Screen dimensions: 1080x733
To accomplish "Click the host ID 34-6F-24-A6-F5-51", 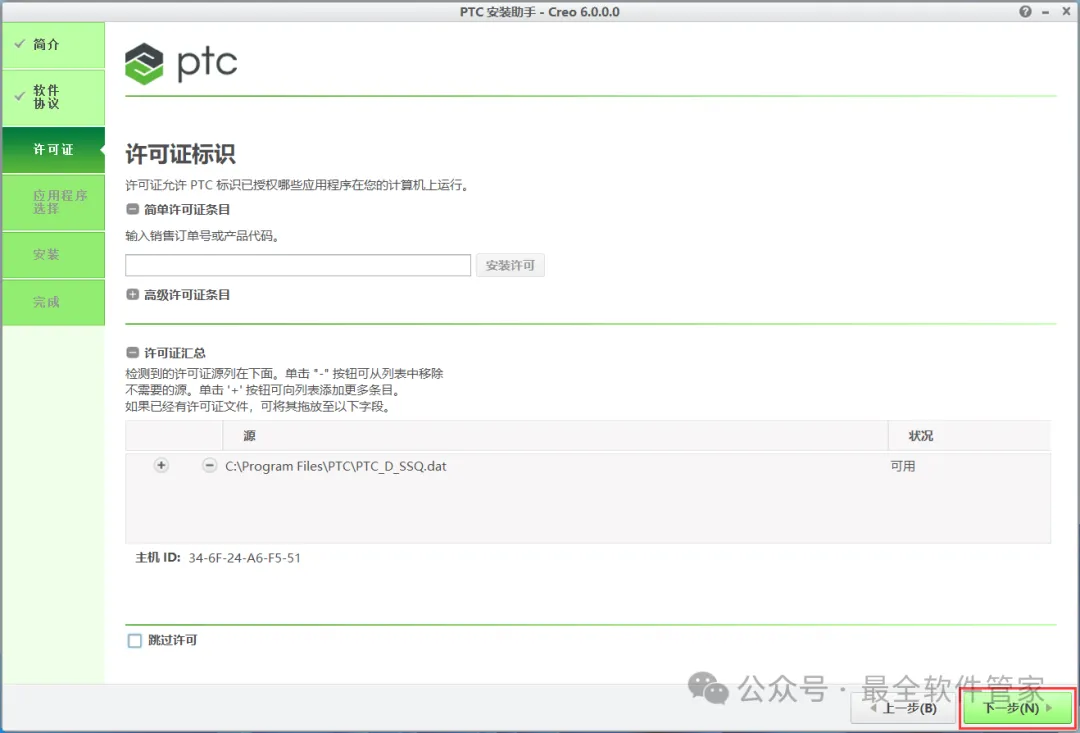I will click(245, 558).
